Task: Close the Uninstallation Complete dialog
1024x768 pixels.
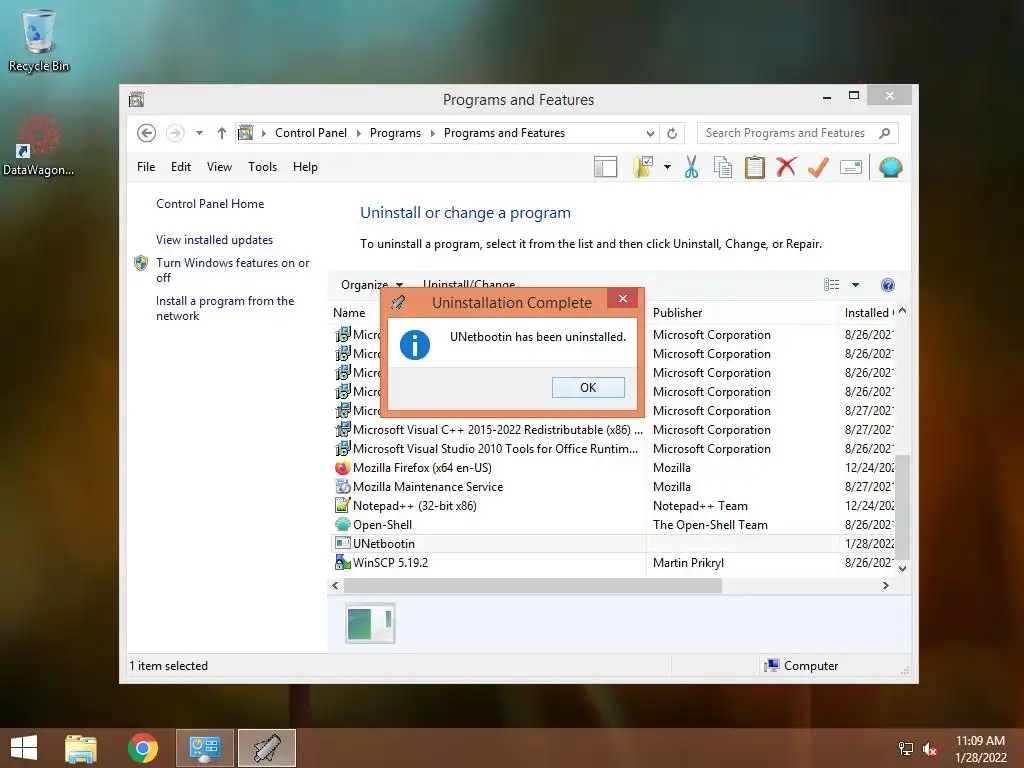Action: 623,298
